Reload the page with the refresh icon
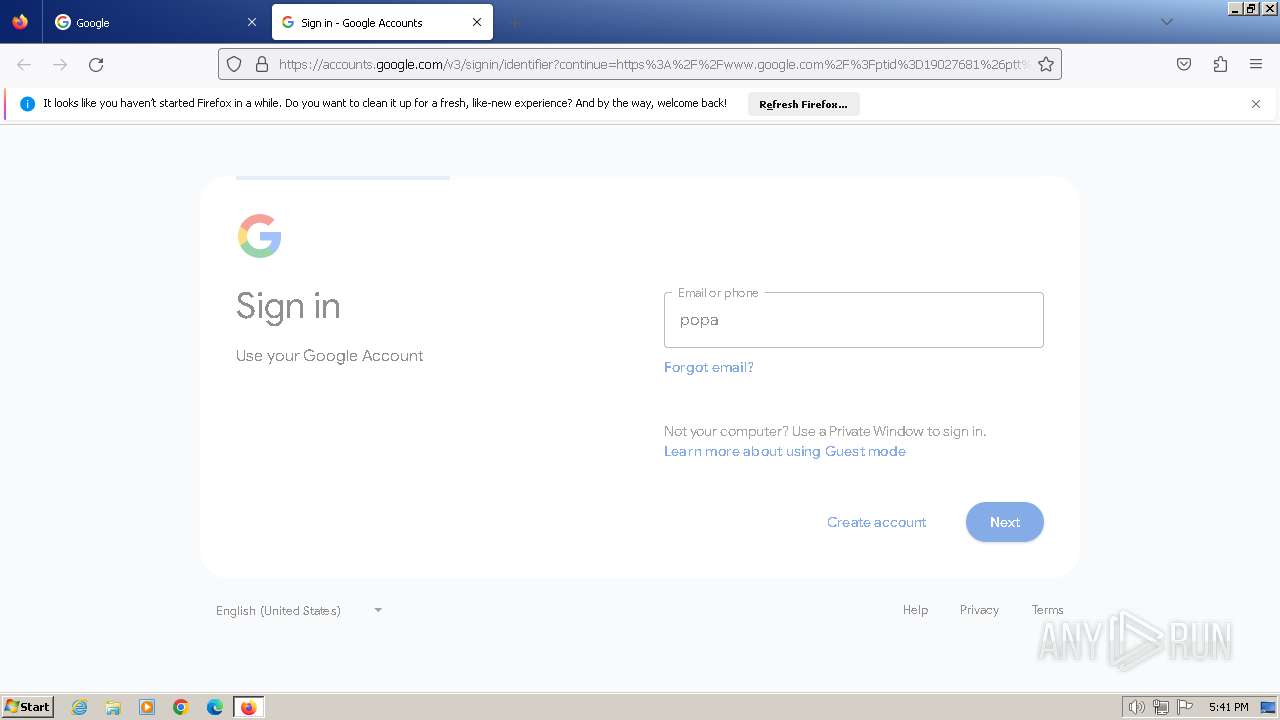This screenshot has width=1280, height=720. point(96,64)
